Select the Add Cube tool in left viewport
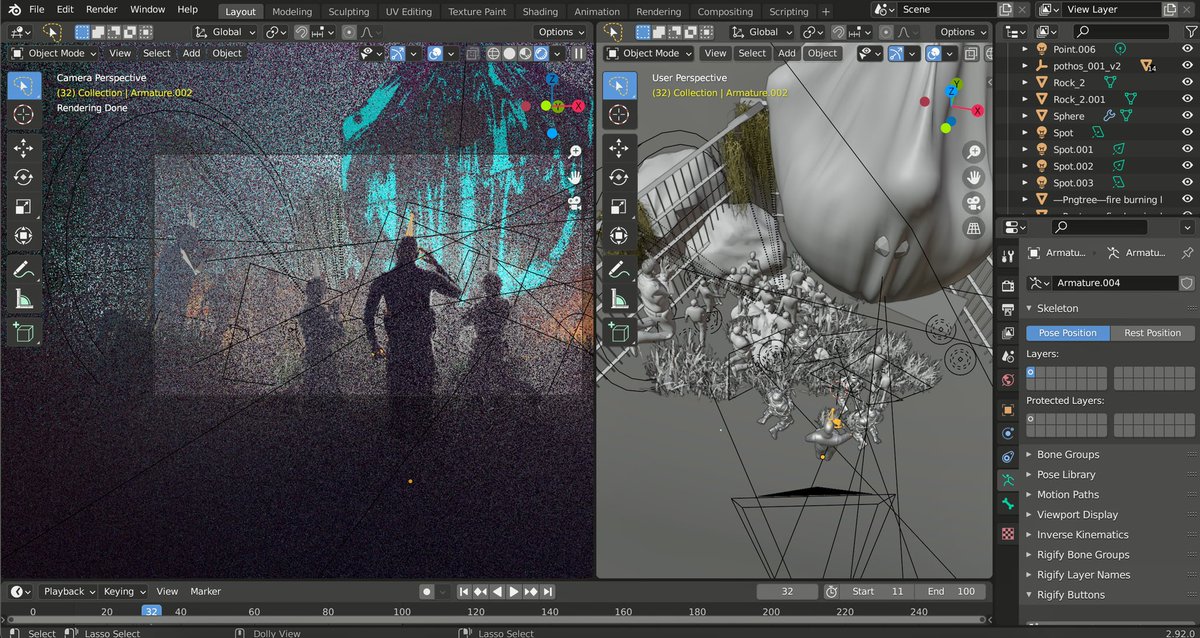The width and height of the screenshot is (1200, 638). coord(23,332)
